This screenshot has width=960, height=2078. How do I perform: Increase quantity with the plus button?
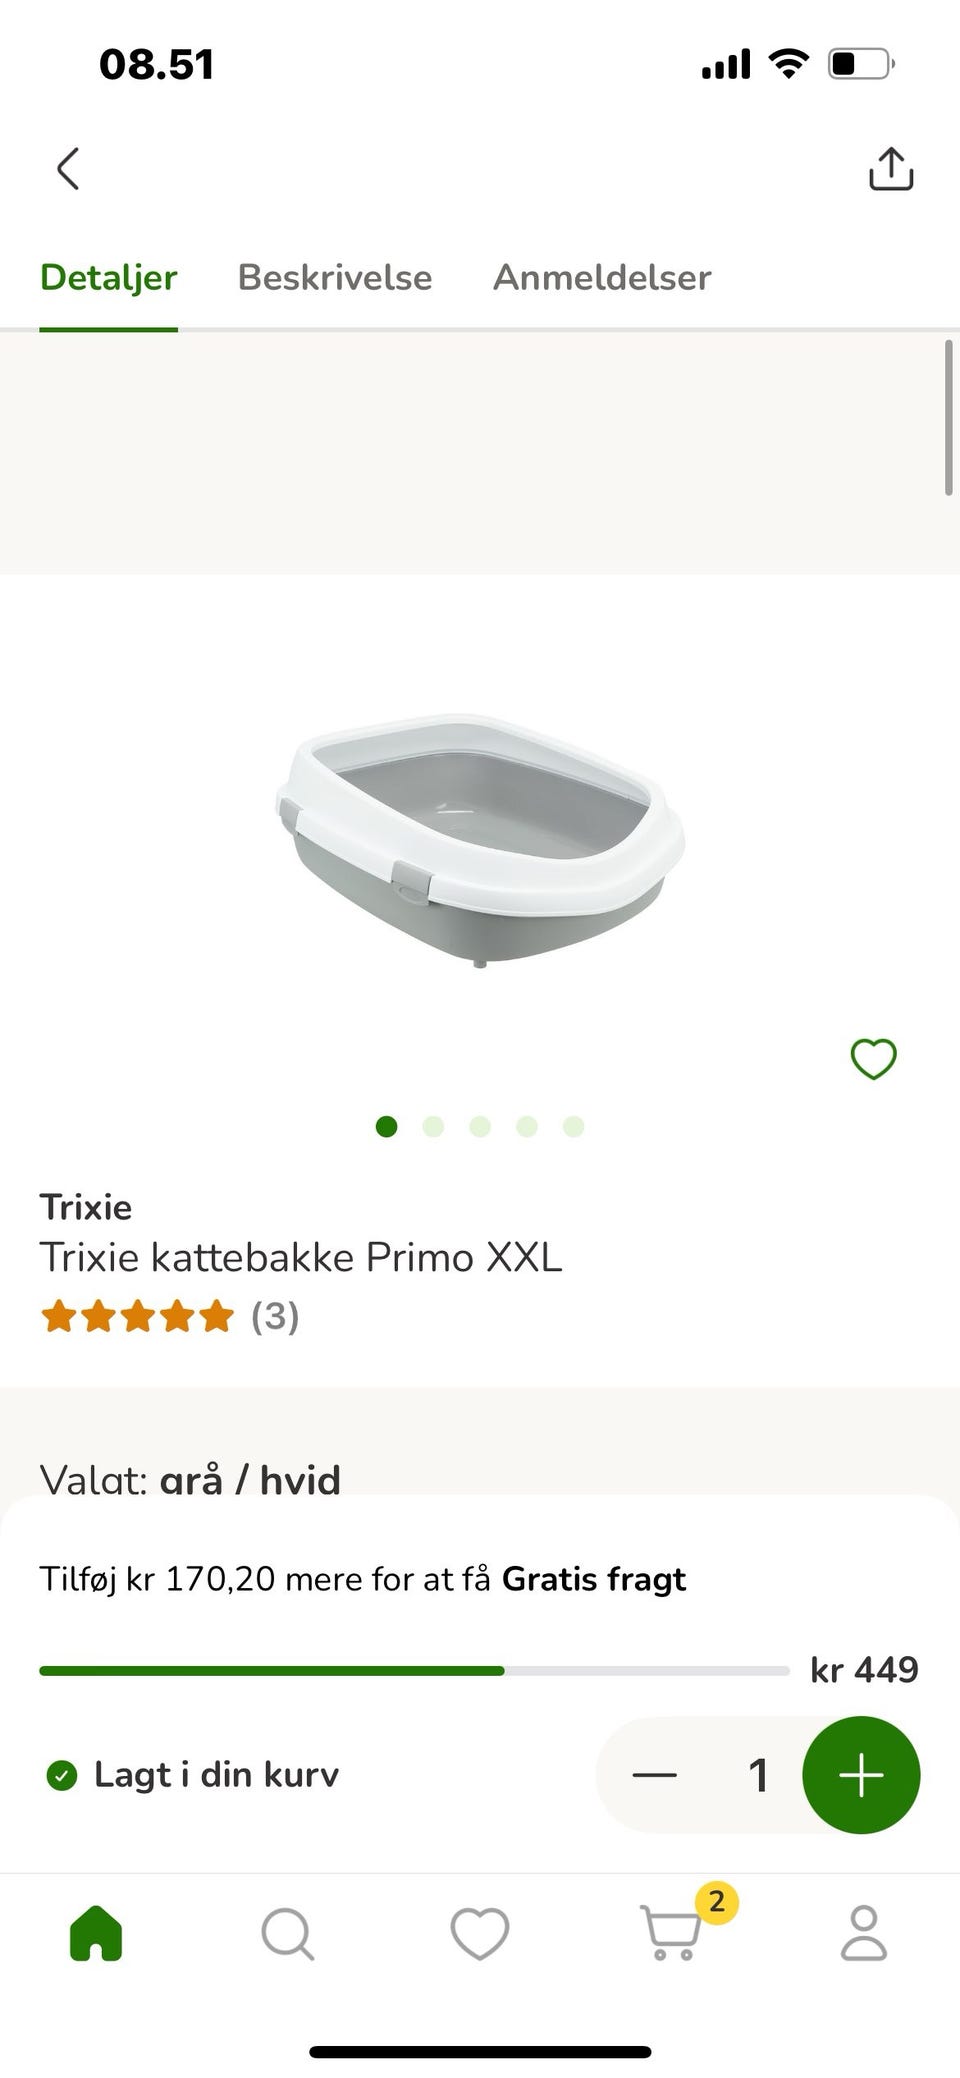point(861,1775)
